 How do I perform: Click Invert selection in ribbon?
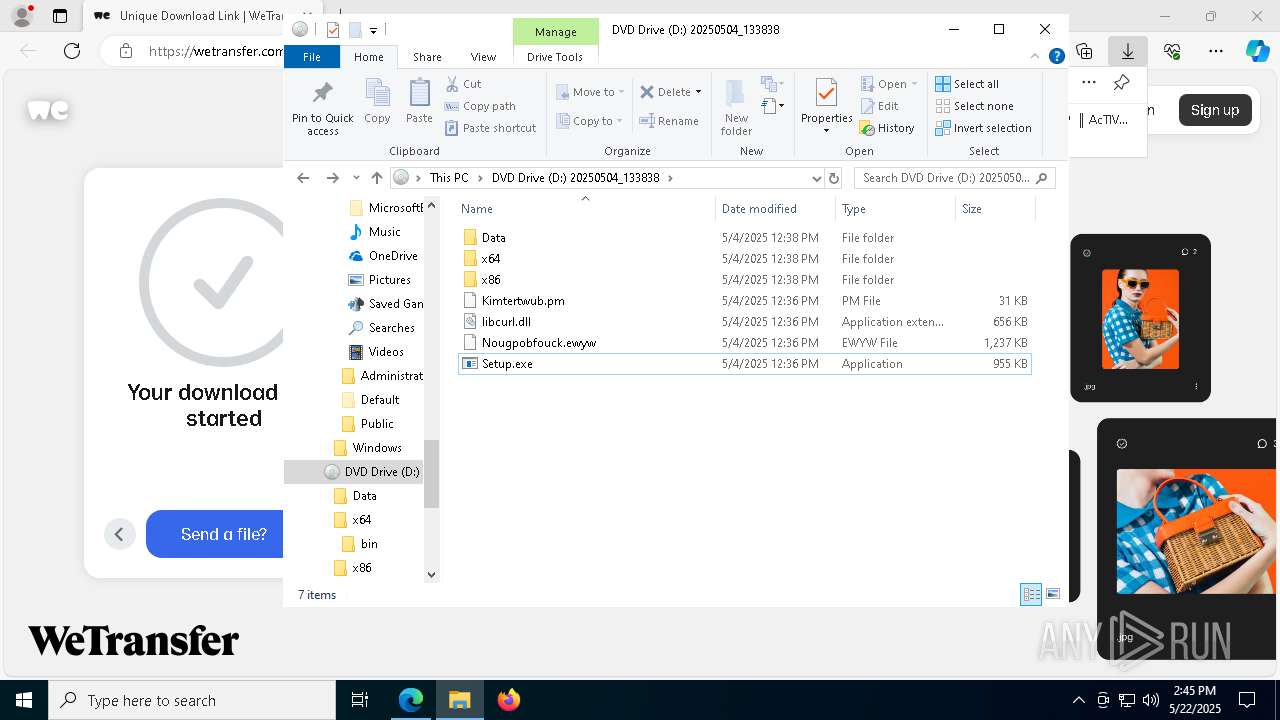tap(983, 128)
